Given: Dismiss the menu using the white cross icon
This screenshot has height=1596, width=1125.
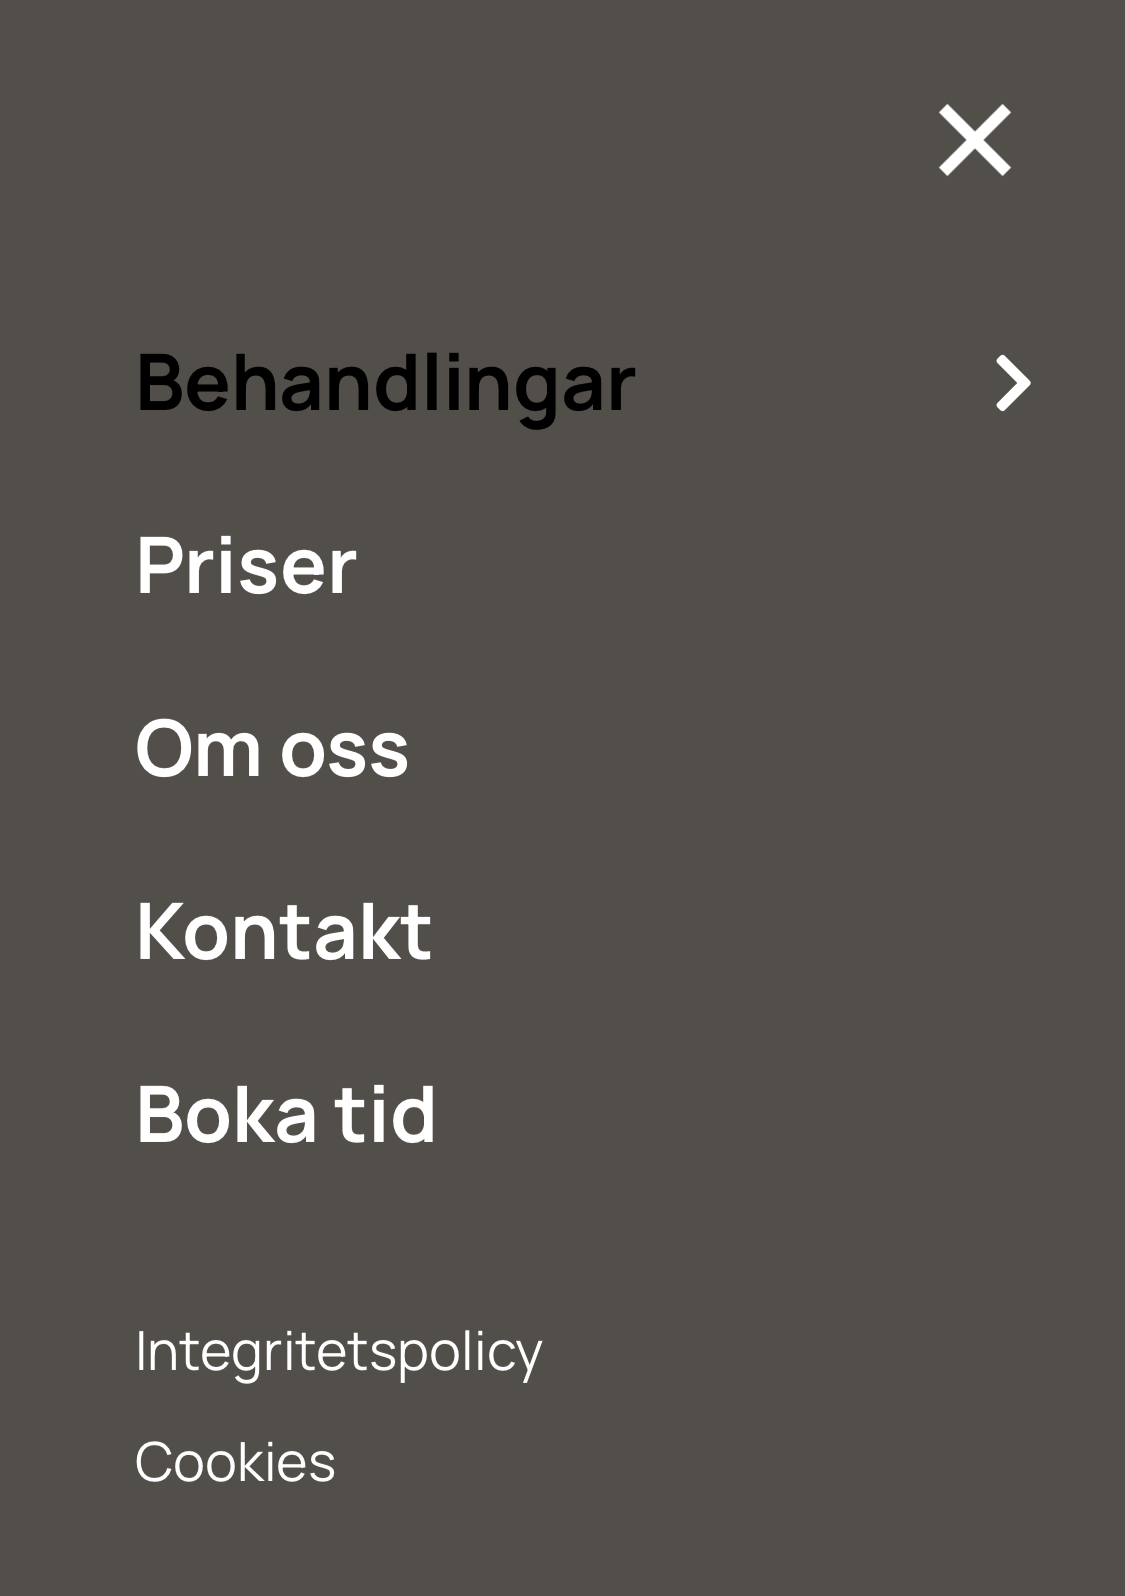Looking at the screenshot, I should point(974,140).
